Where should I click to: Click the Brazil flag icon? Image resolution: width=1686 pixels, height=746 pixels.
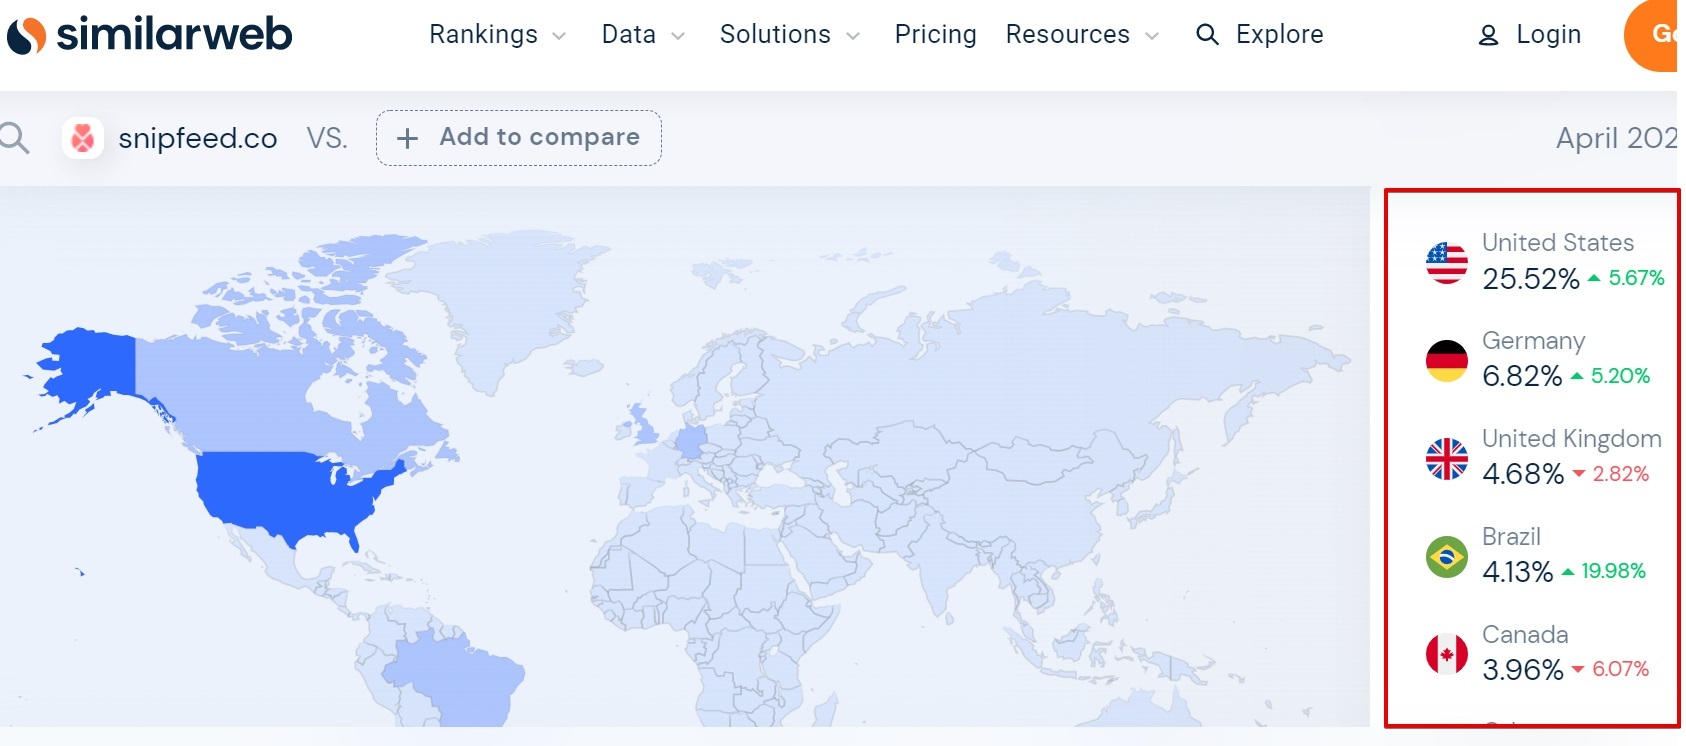(1447, 557)
